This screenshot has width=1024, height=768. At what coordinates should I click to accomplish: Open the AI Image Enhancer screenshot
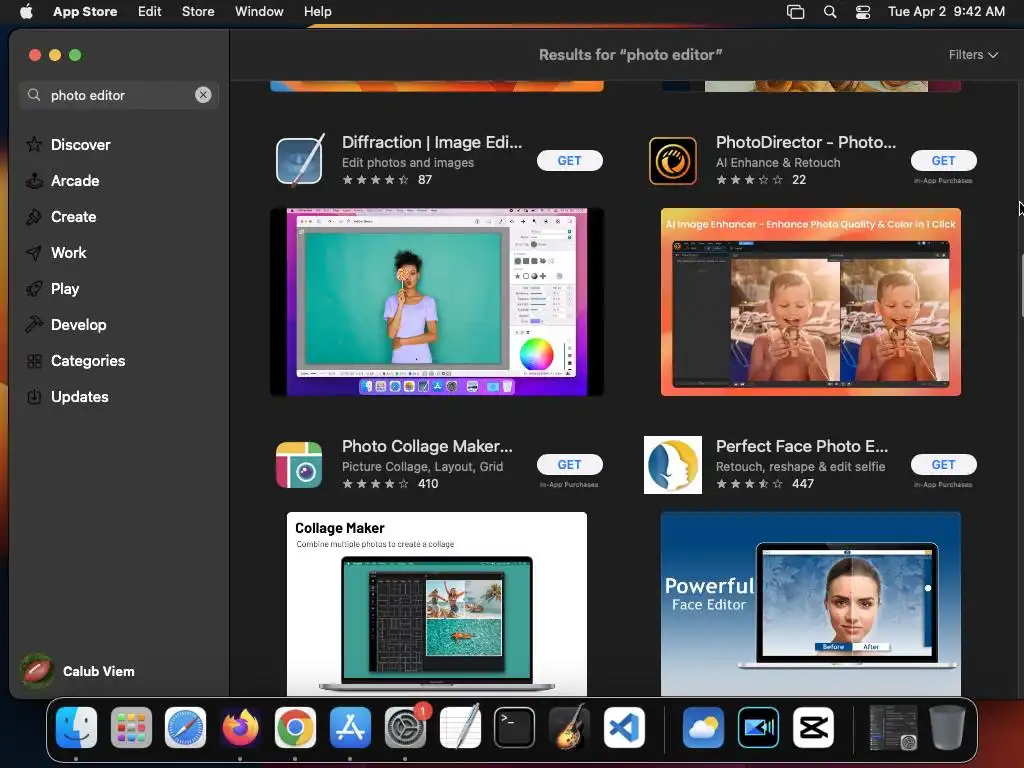[x=810, y=302]
